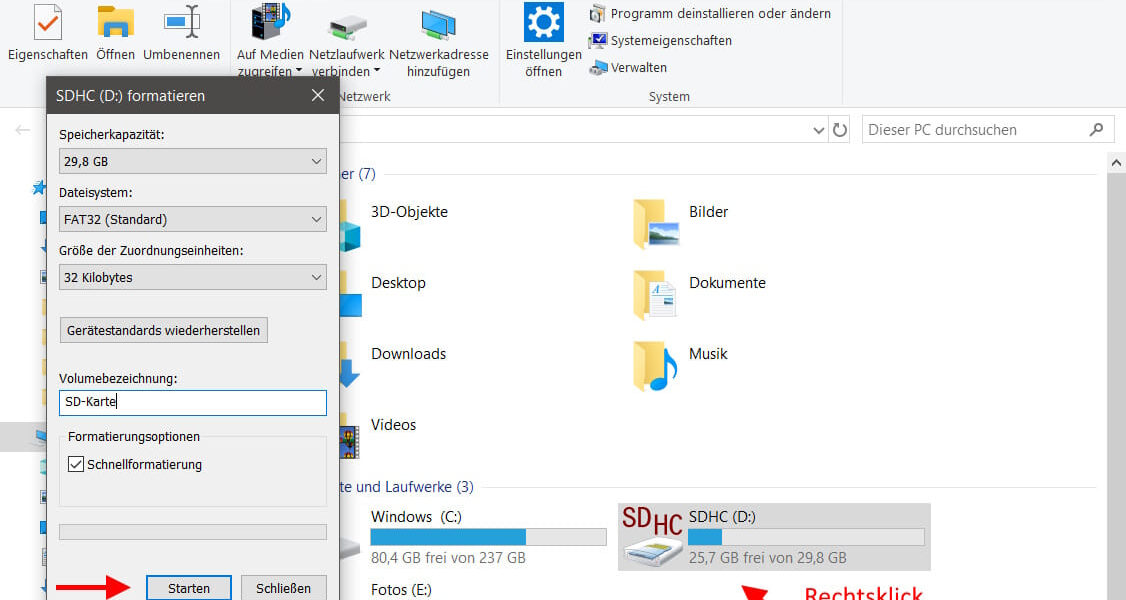1126x600 pixels.
Task: Click the Volumebezeichnung text field
Action: (192, 402)
